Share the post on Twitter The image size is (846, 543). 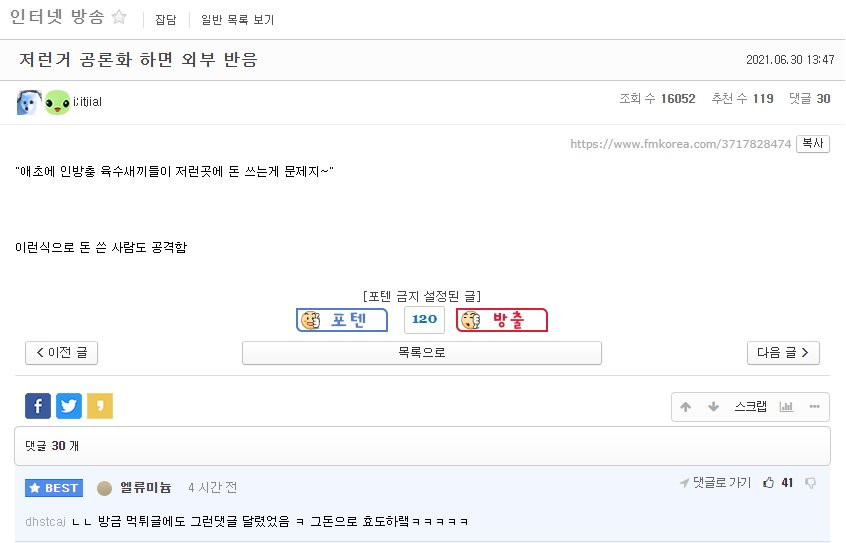coord(69,406)
